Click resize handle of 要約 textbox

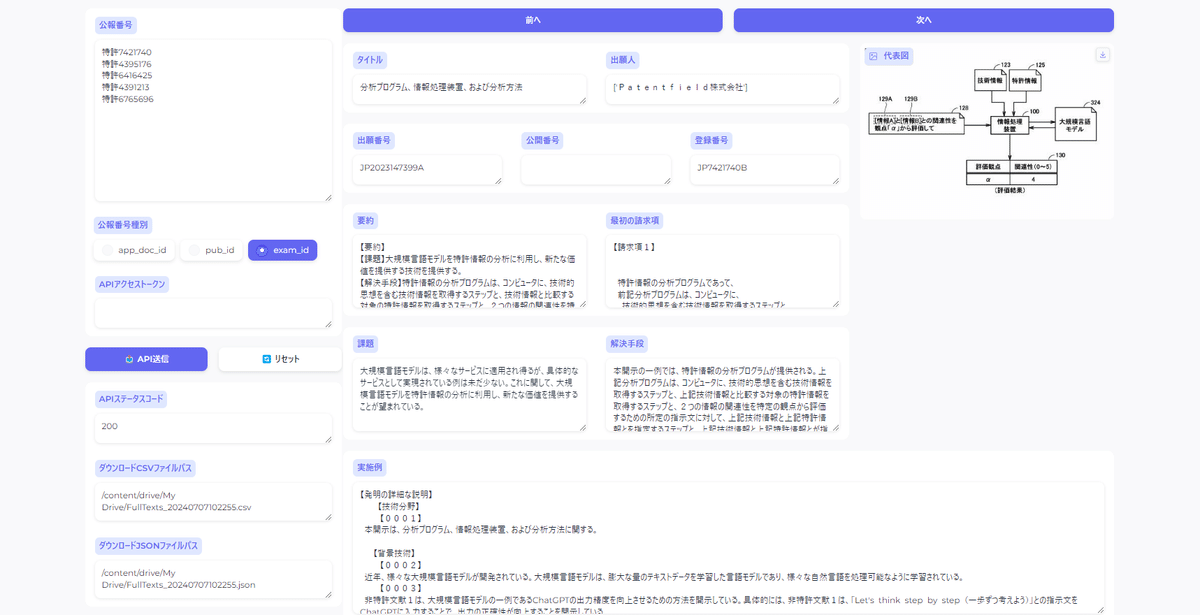click(581, 303)
